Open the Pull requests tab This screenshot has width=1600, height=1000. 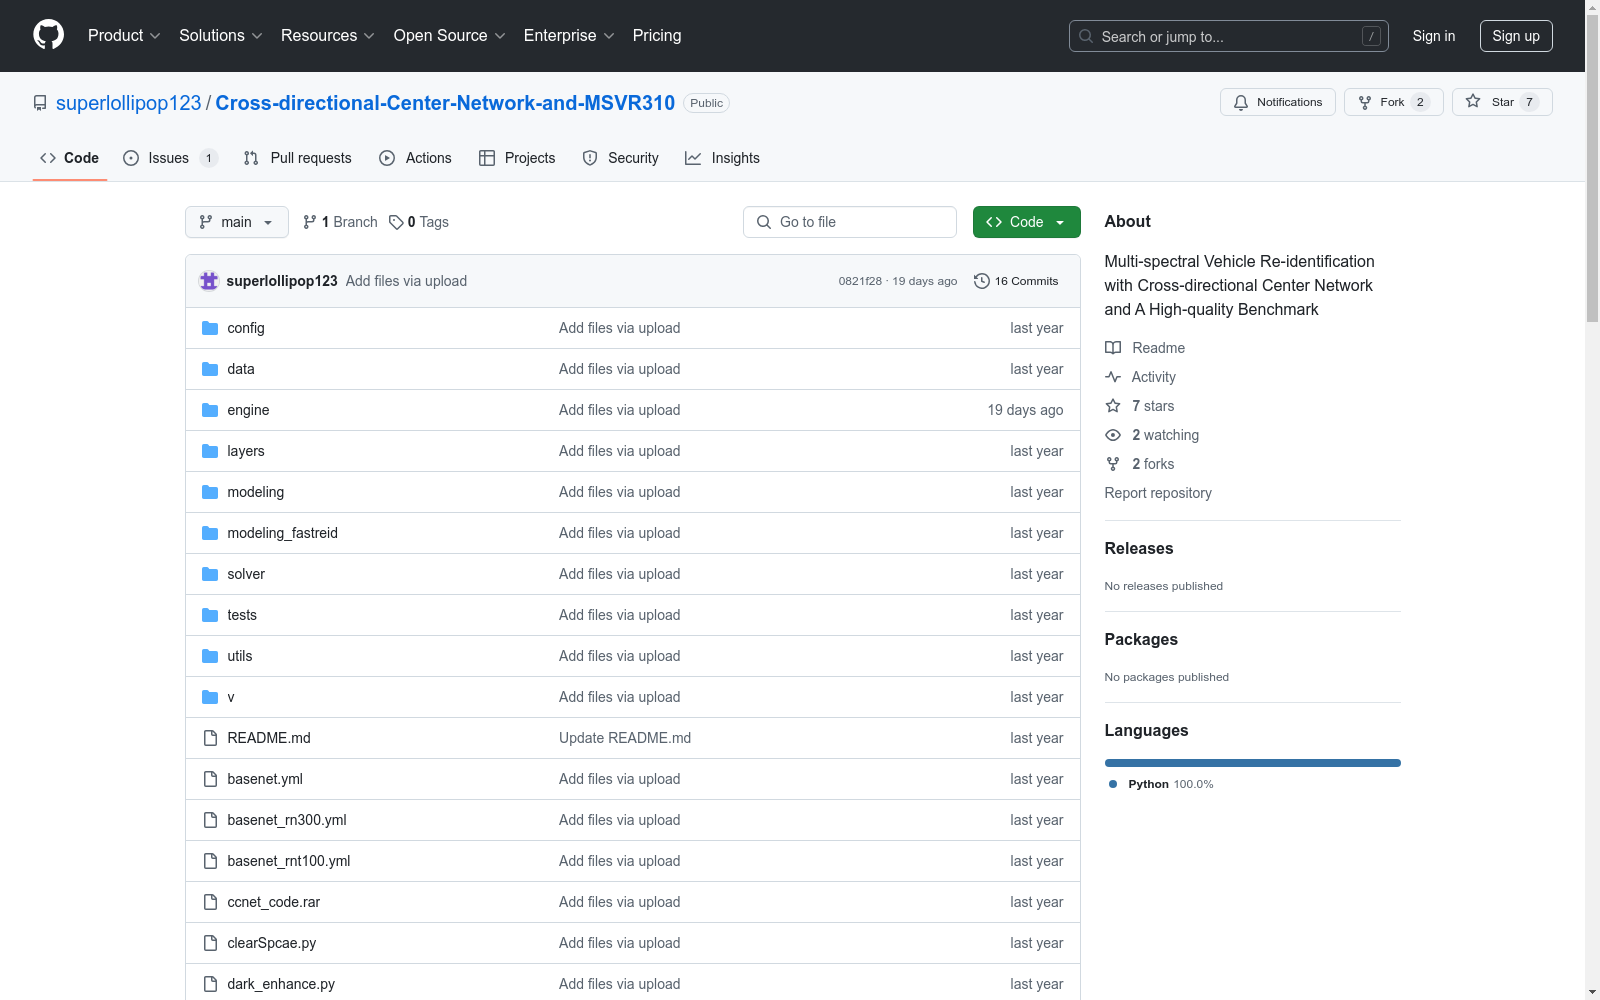coord(298,158)
